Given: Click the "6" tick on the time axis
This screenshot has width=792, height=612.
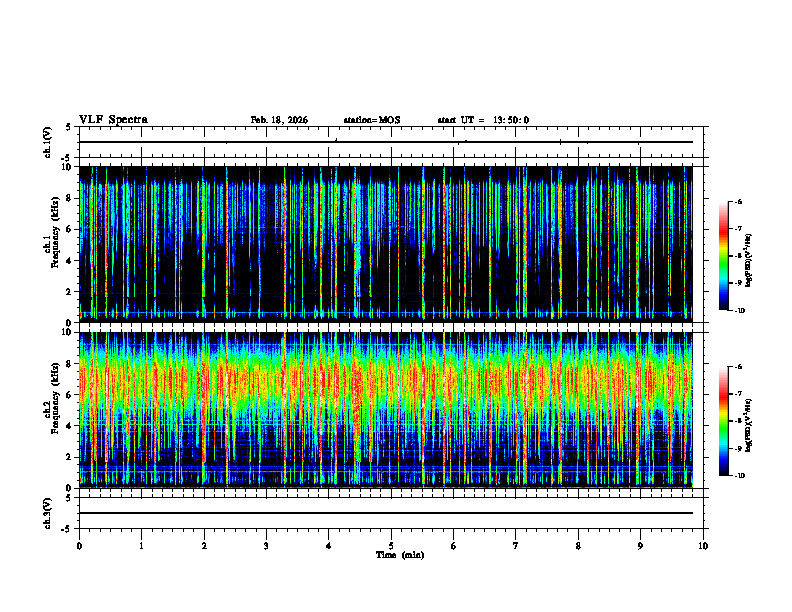Looking at the screenshot, I should click(454, 546).
